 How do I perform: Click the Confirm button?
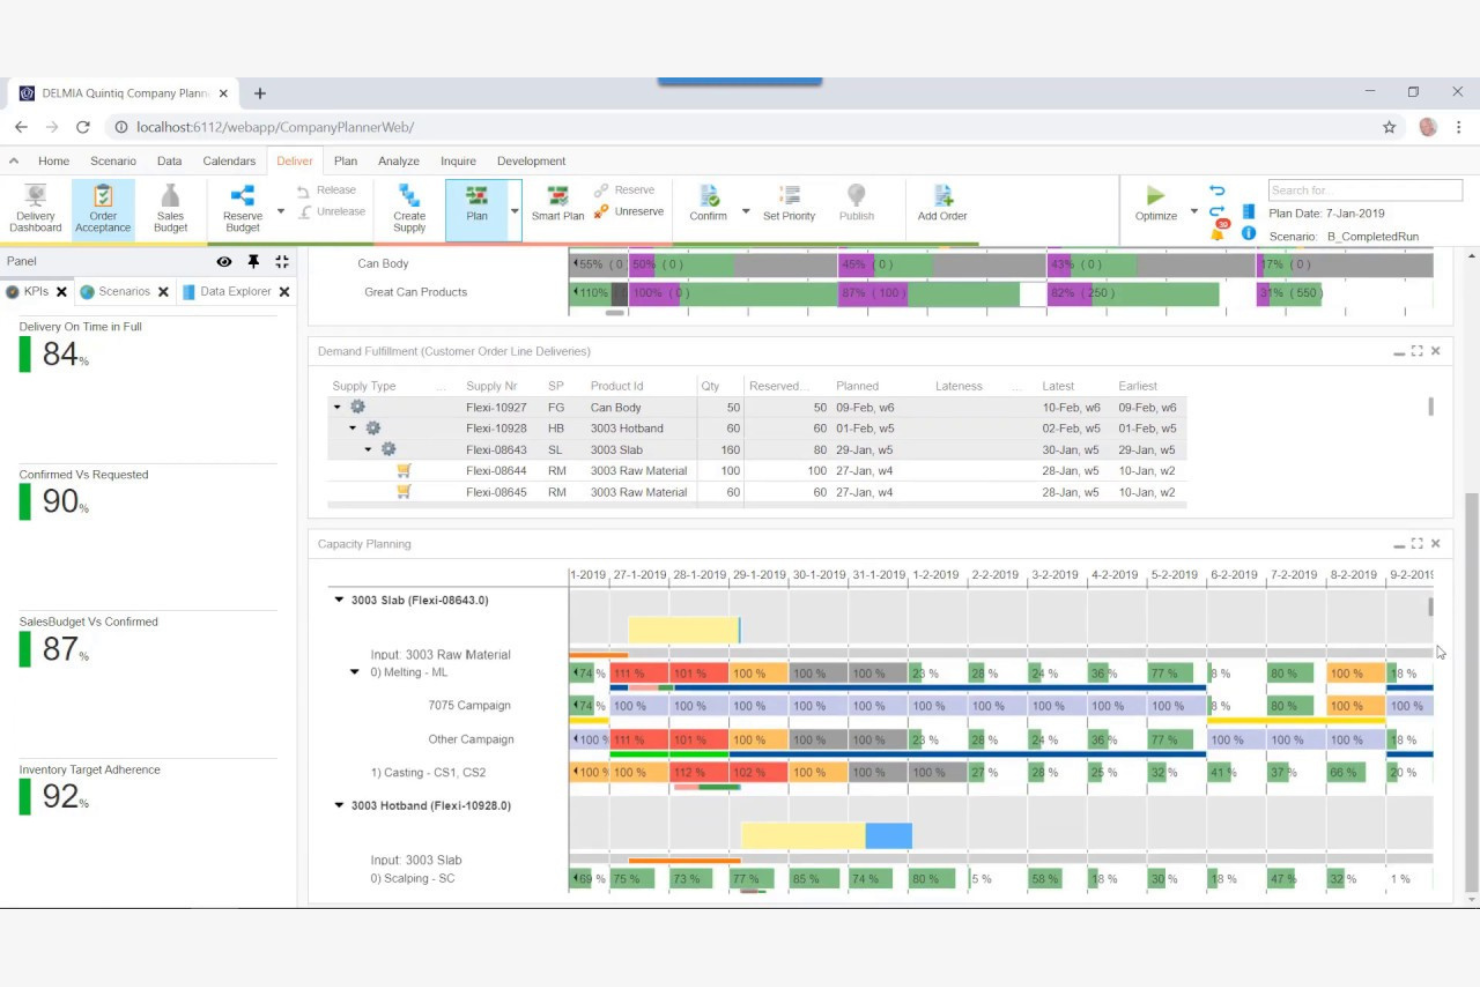tap(709, 203)
